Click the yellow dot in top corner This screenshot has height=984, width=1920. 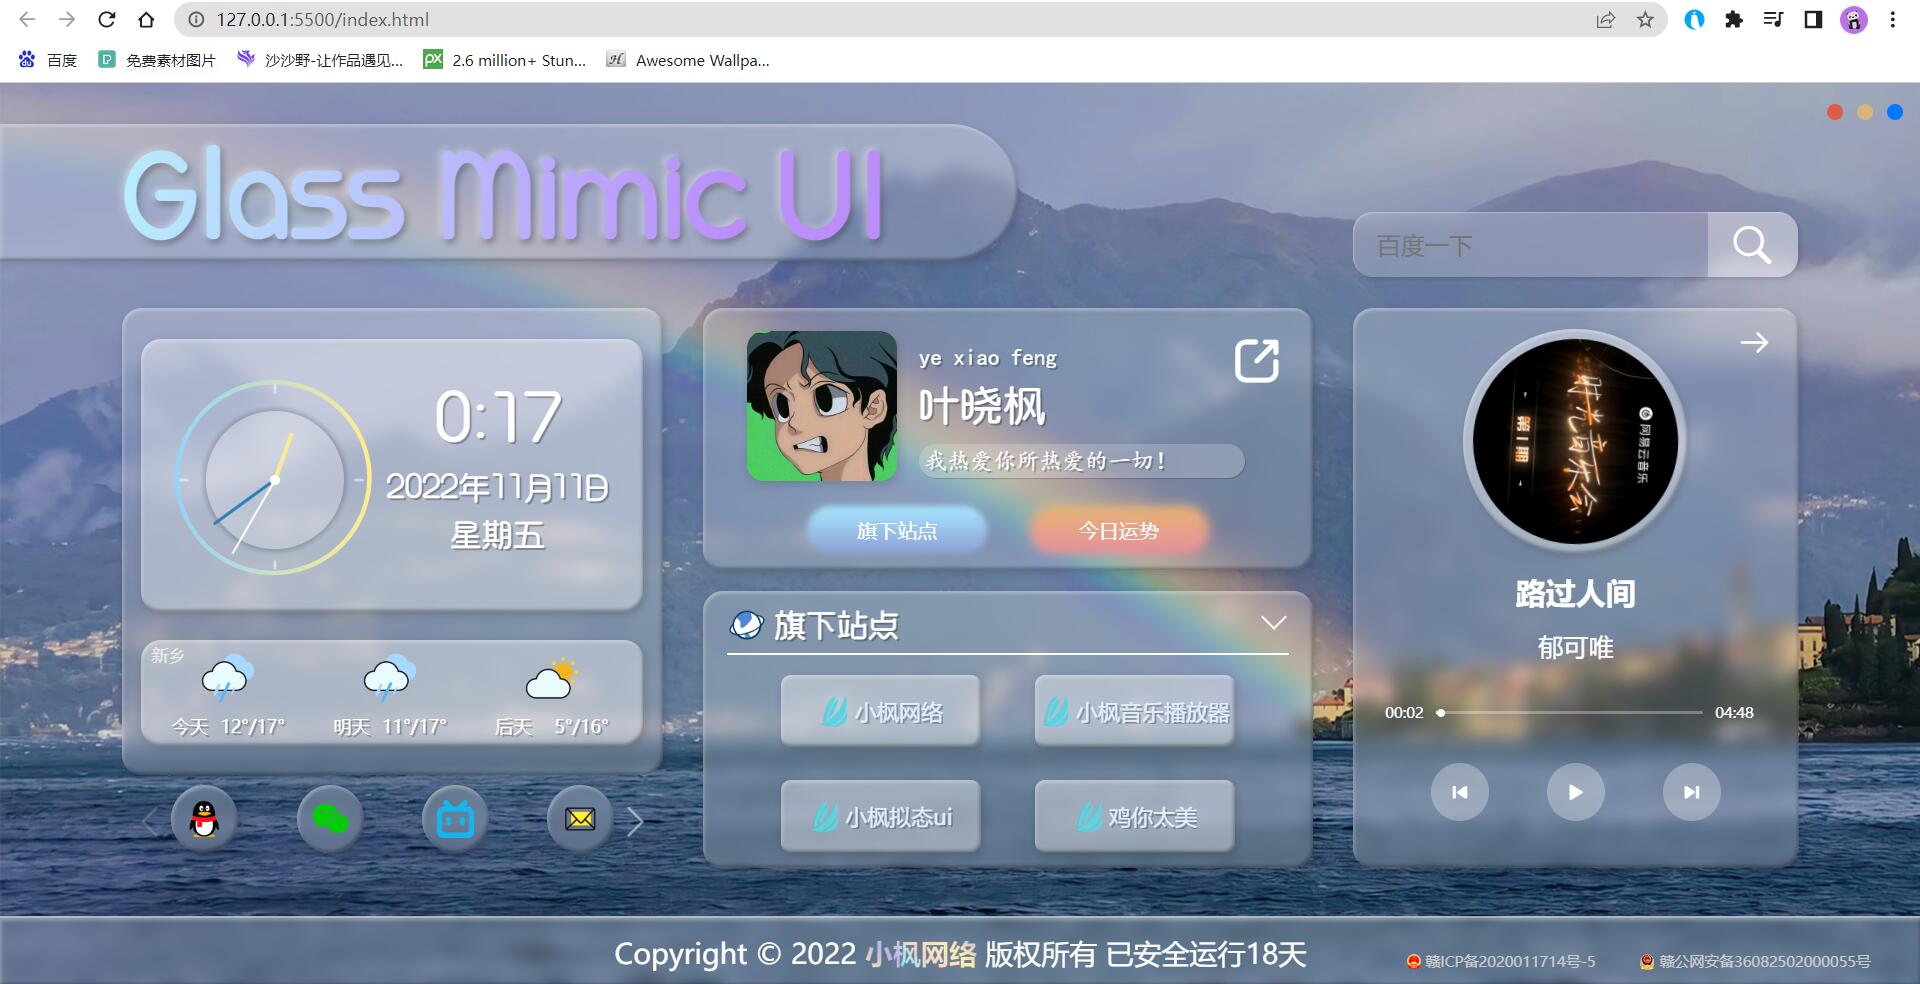(1865, 112)
